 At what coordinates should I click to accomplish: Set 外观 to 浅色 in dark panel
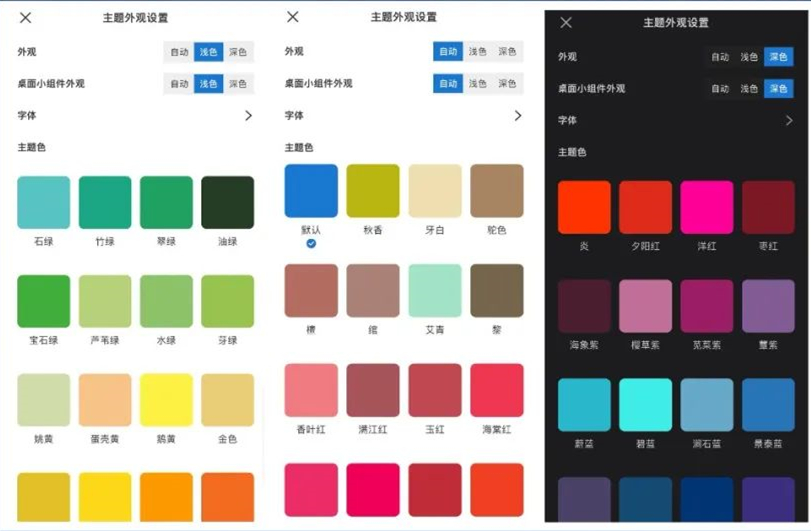pyautogui.click(x=749, y=57)
